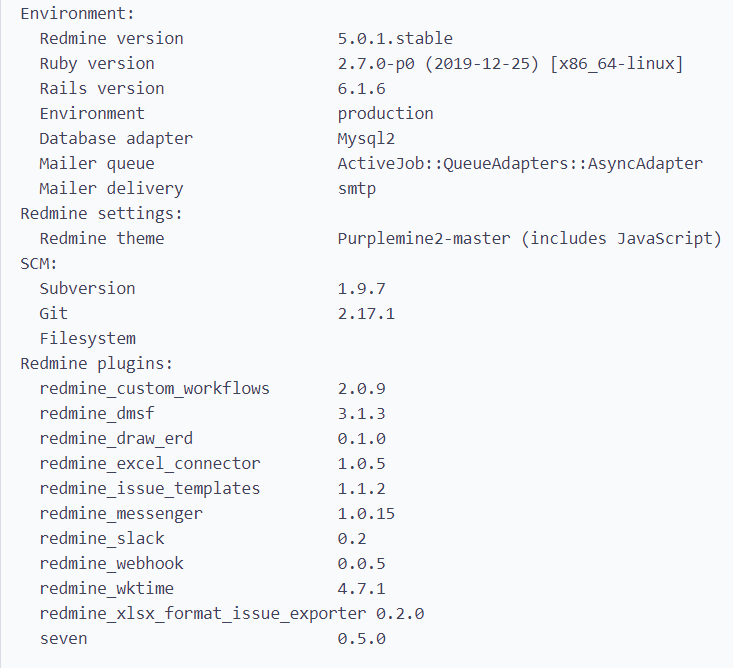
Task: Click redmine_messenger version 1.0.15
Action: tap(366, 514)
